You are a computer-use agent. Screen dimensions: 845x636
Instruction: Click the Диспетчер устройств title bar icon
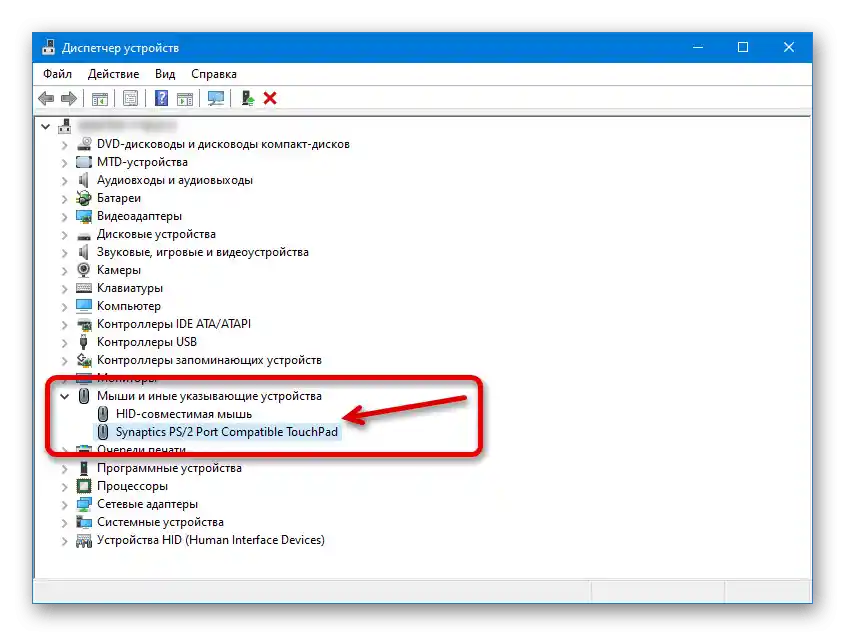click(49, 47)
